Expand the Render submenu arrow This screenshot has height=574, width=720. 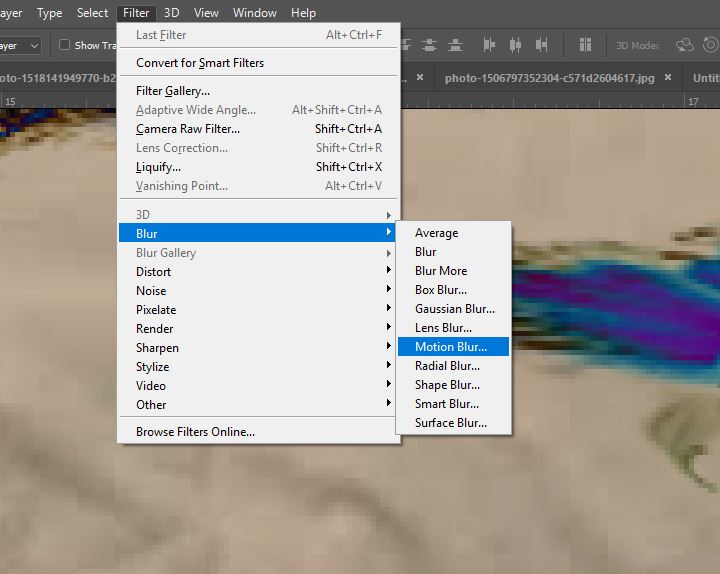pos(388,326)
